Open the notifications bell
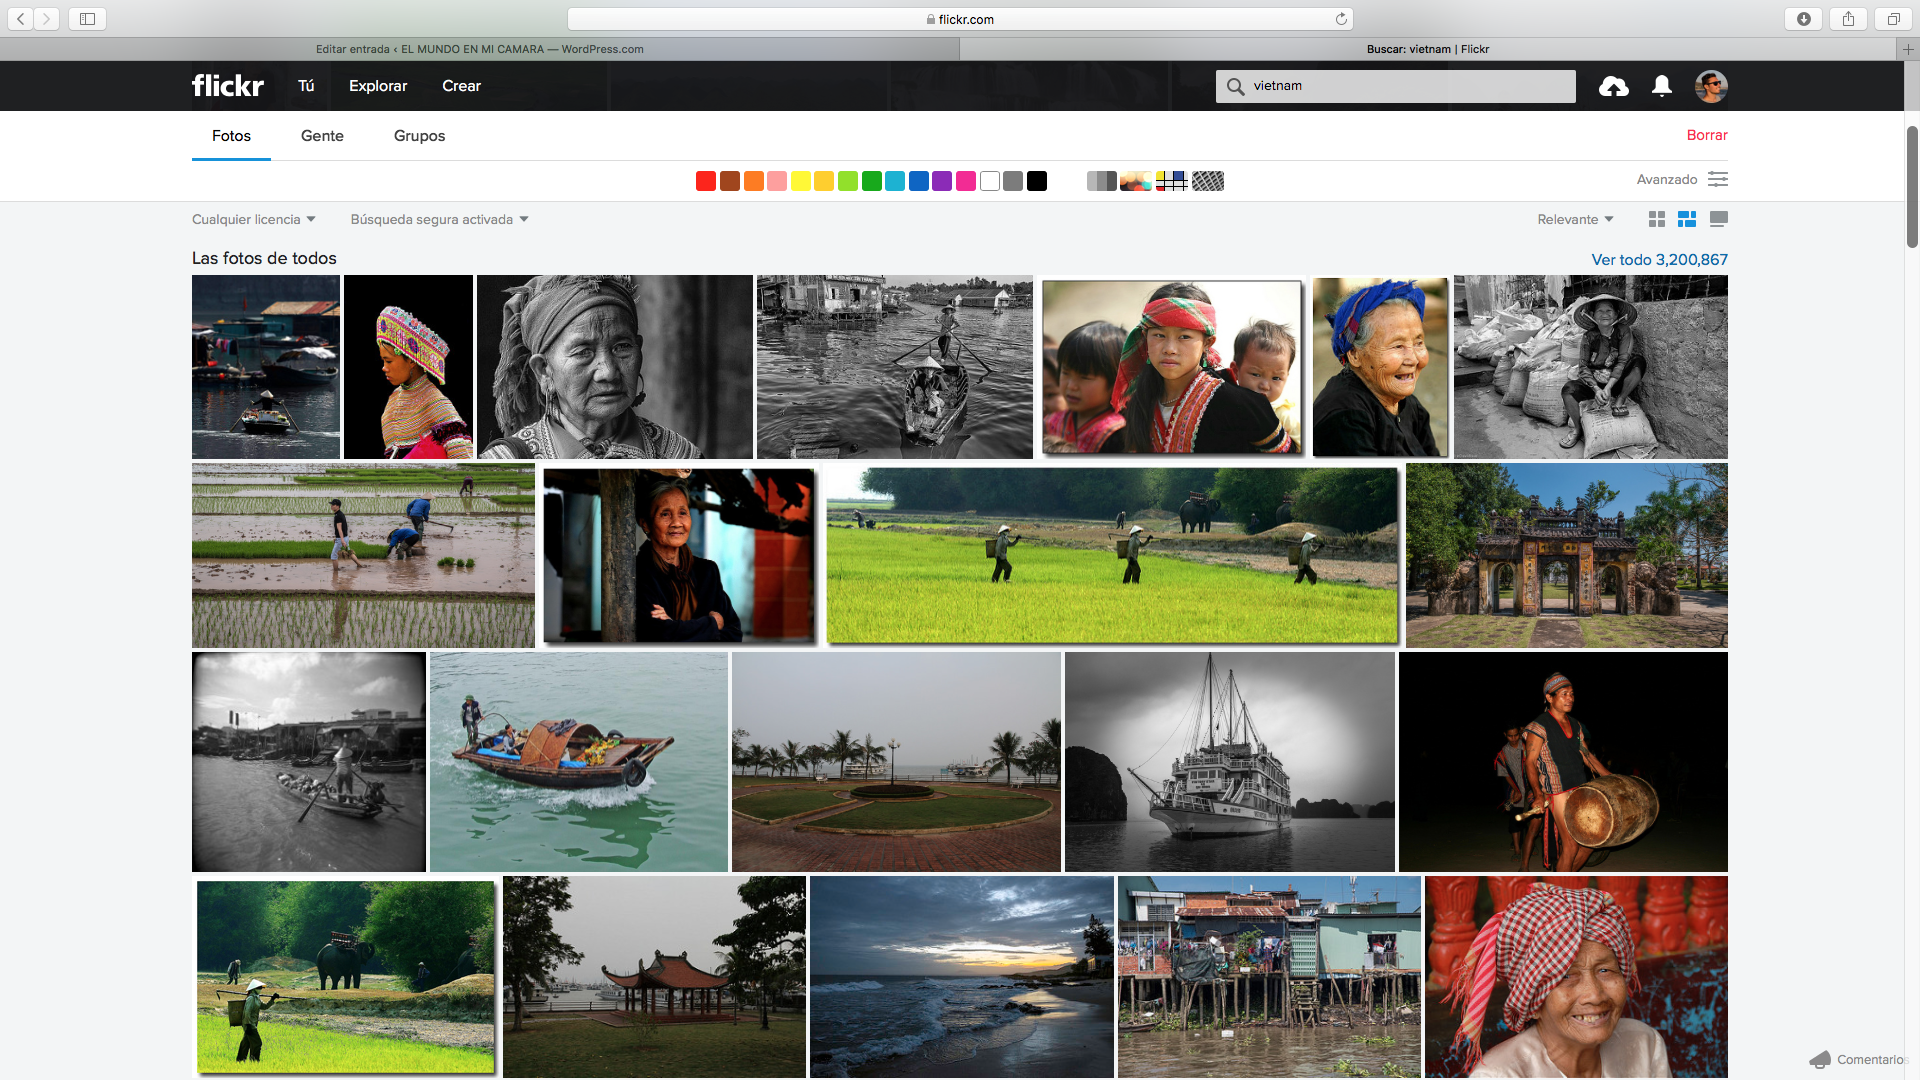The image size is (1920, 1080). (x=1662, y=86)
